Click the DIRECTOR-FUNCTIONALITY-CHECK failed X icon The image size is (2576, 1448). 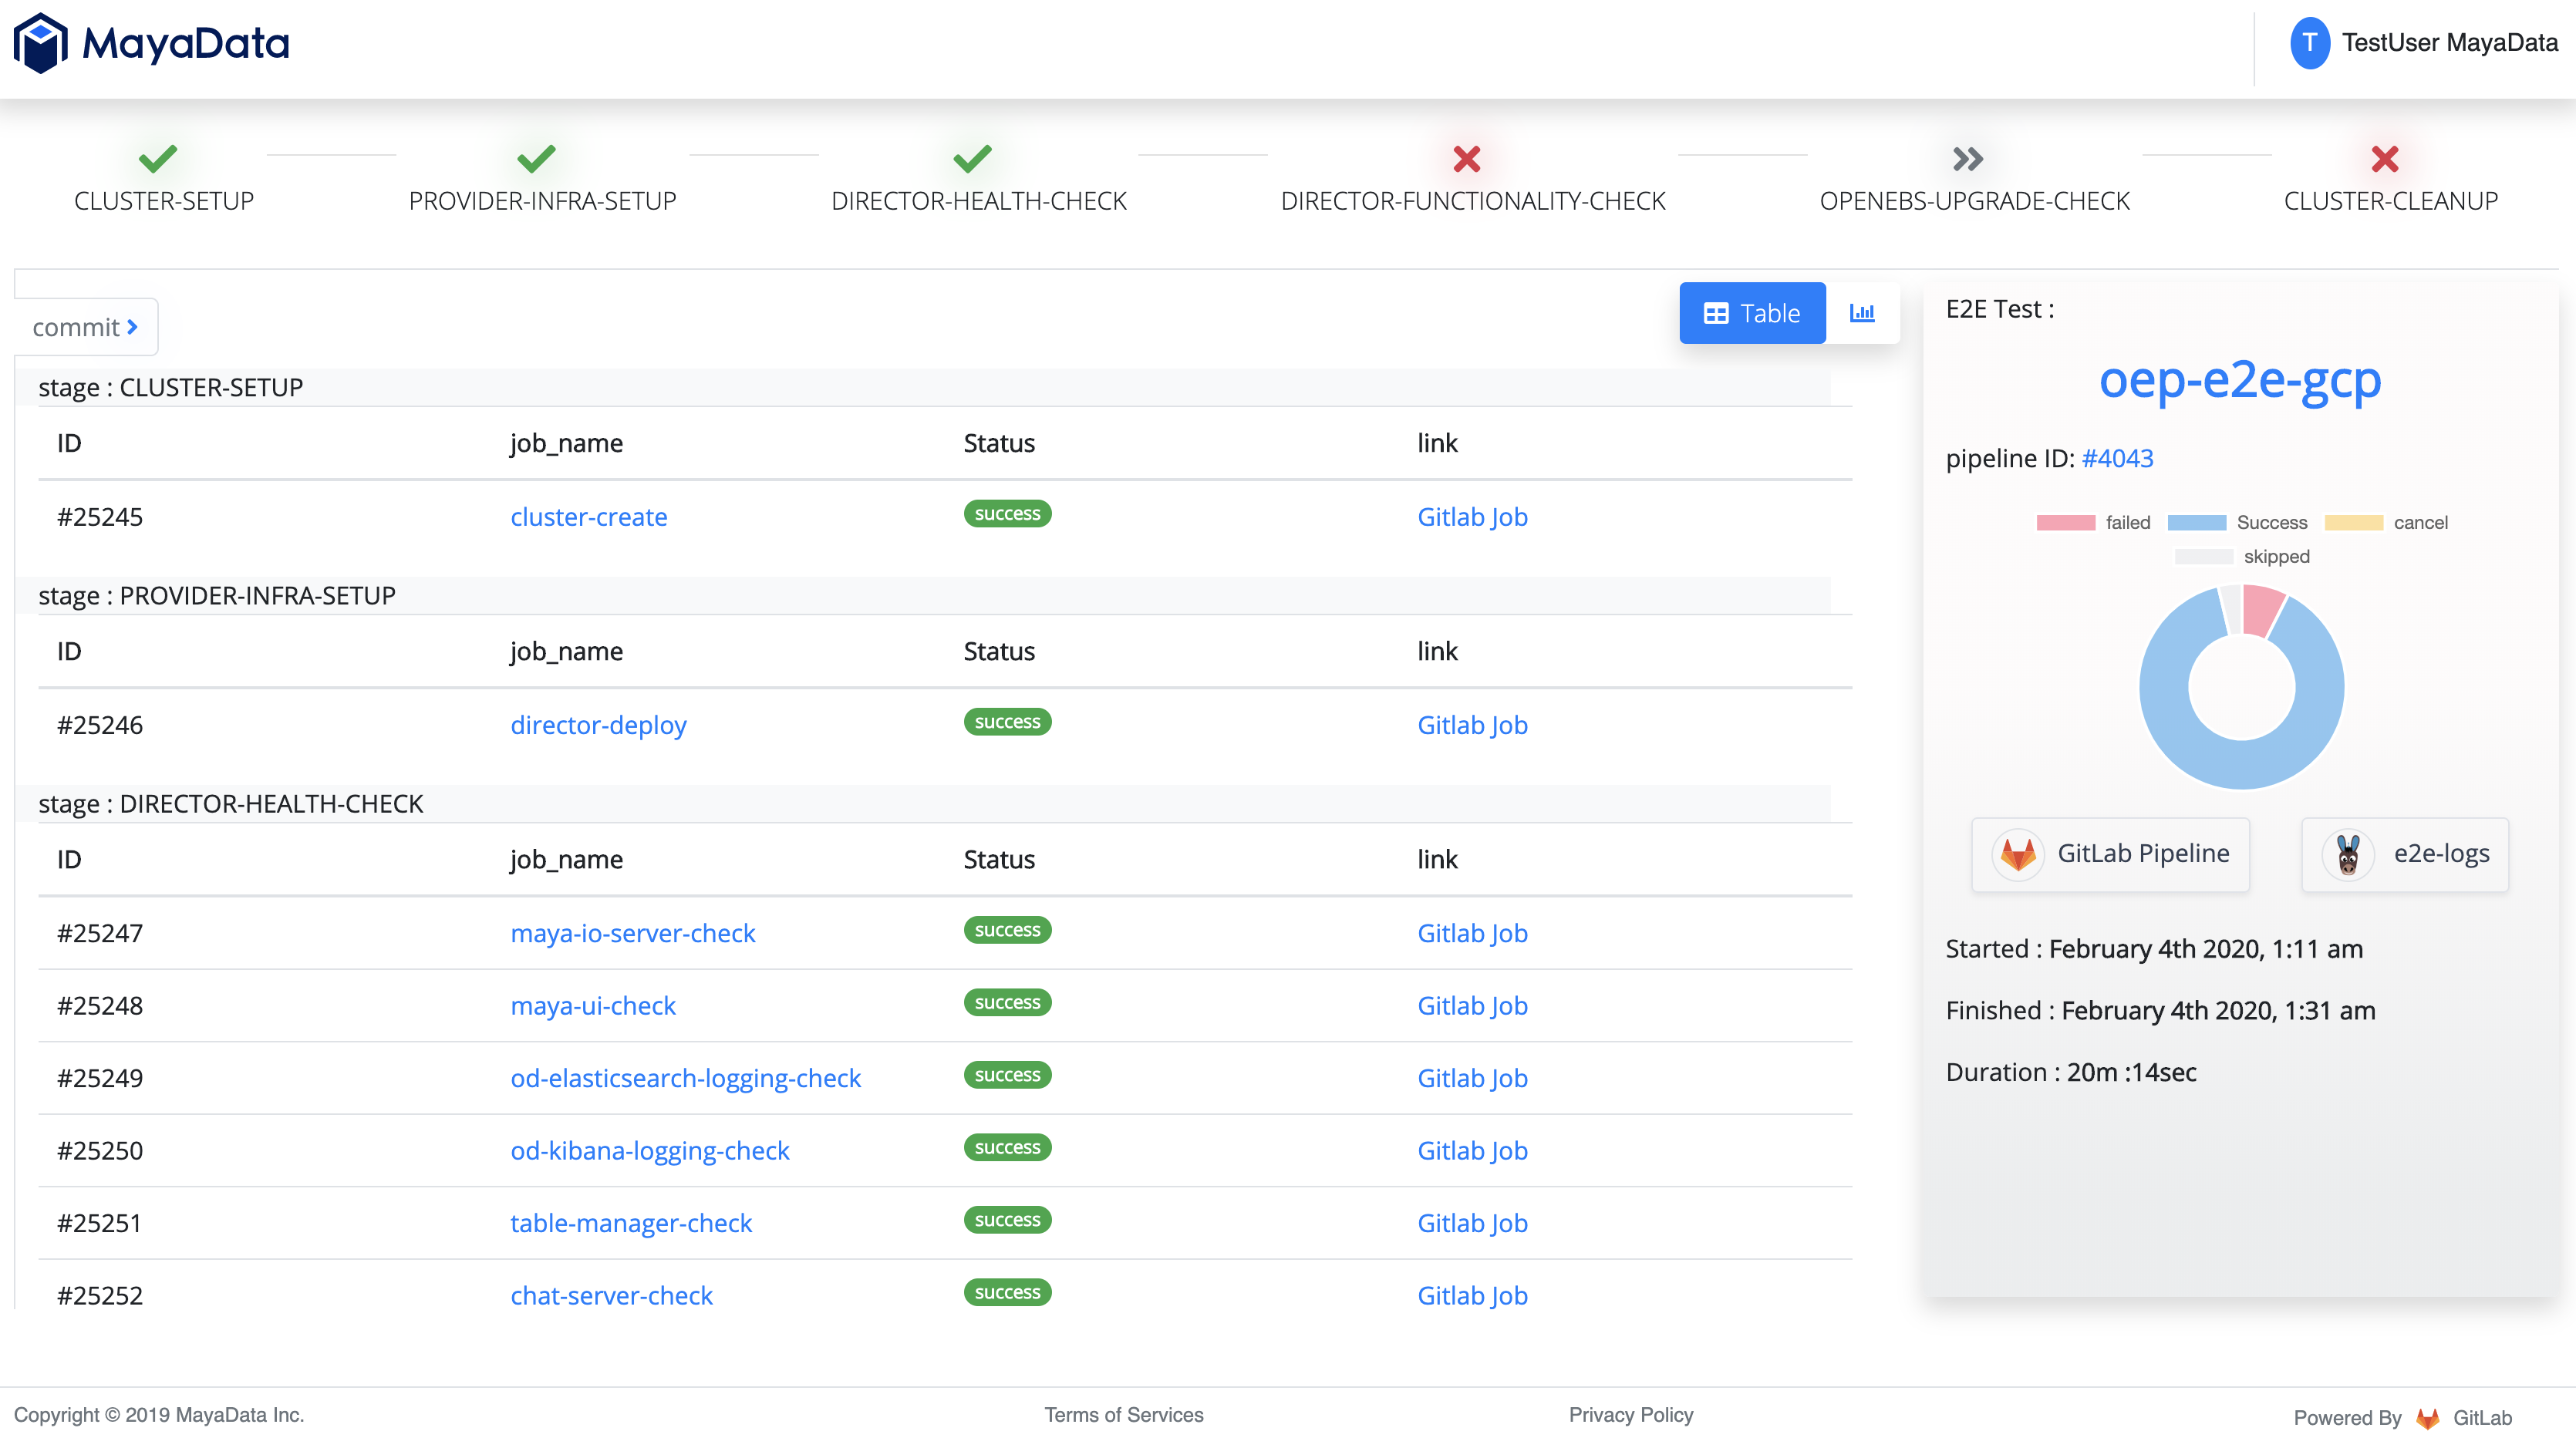[x=1467, y=158]
